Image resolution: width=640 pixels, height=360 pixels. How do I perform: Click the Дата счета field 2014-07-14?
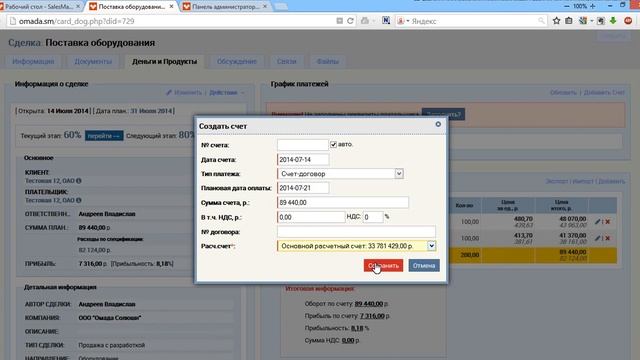tap(303, 160)
